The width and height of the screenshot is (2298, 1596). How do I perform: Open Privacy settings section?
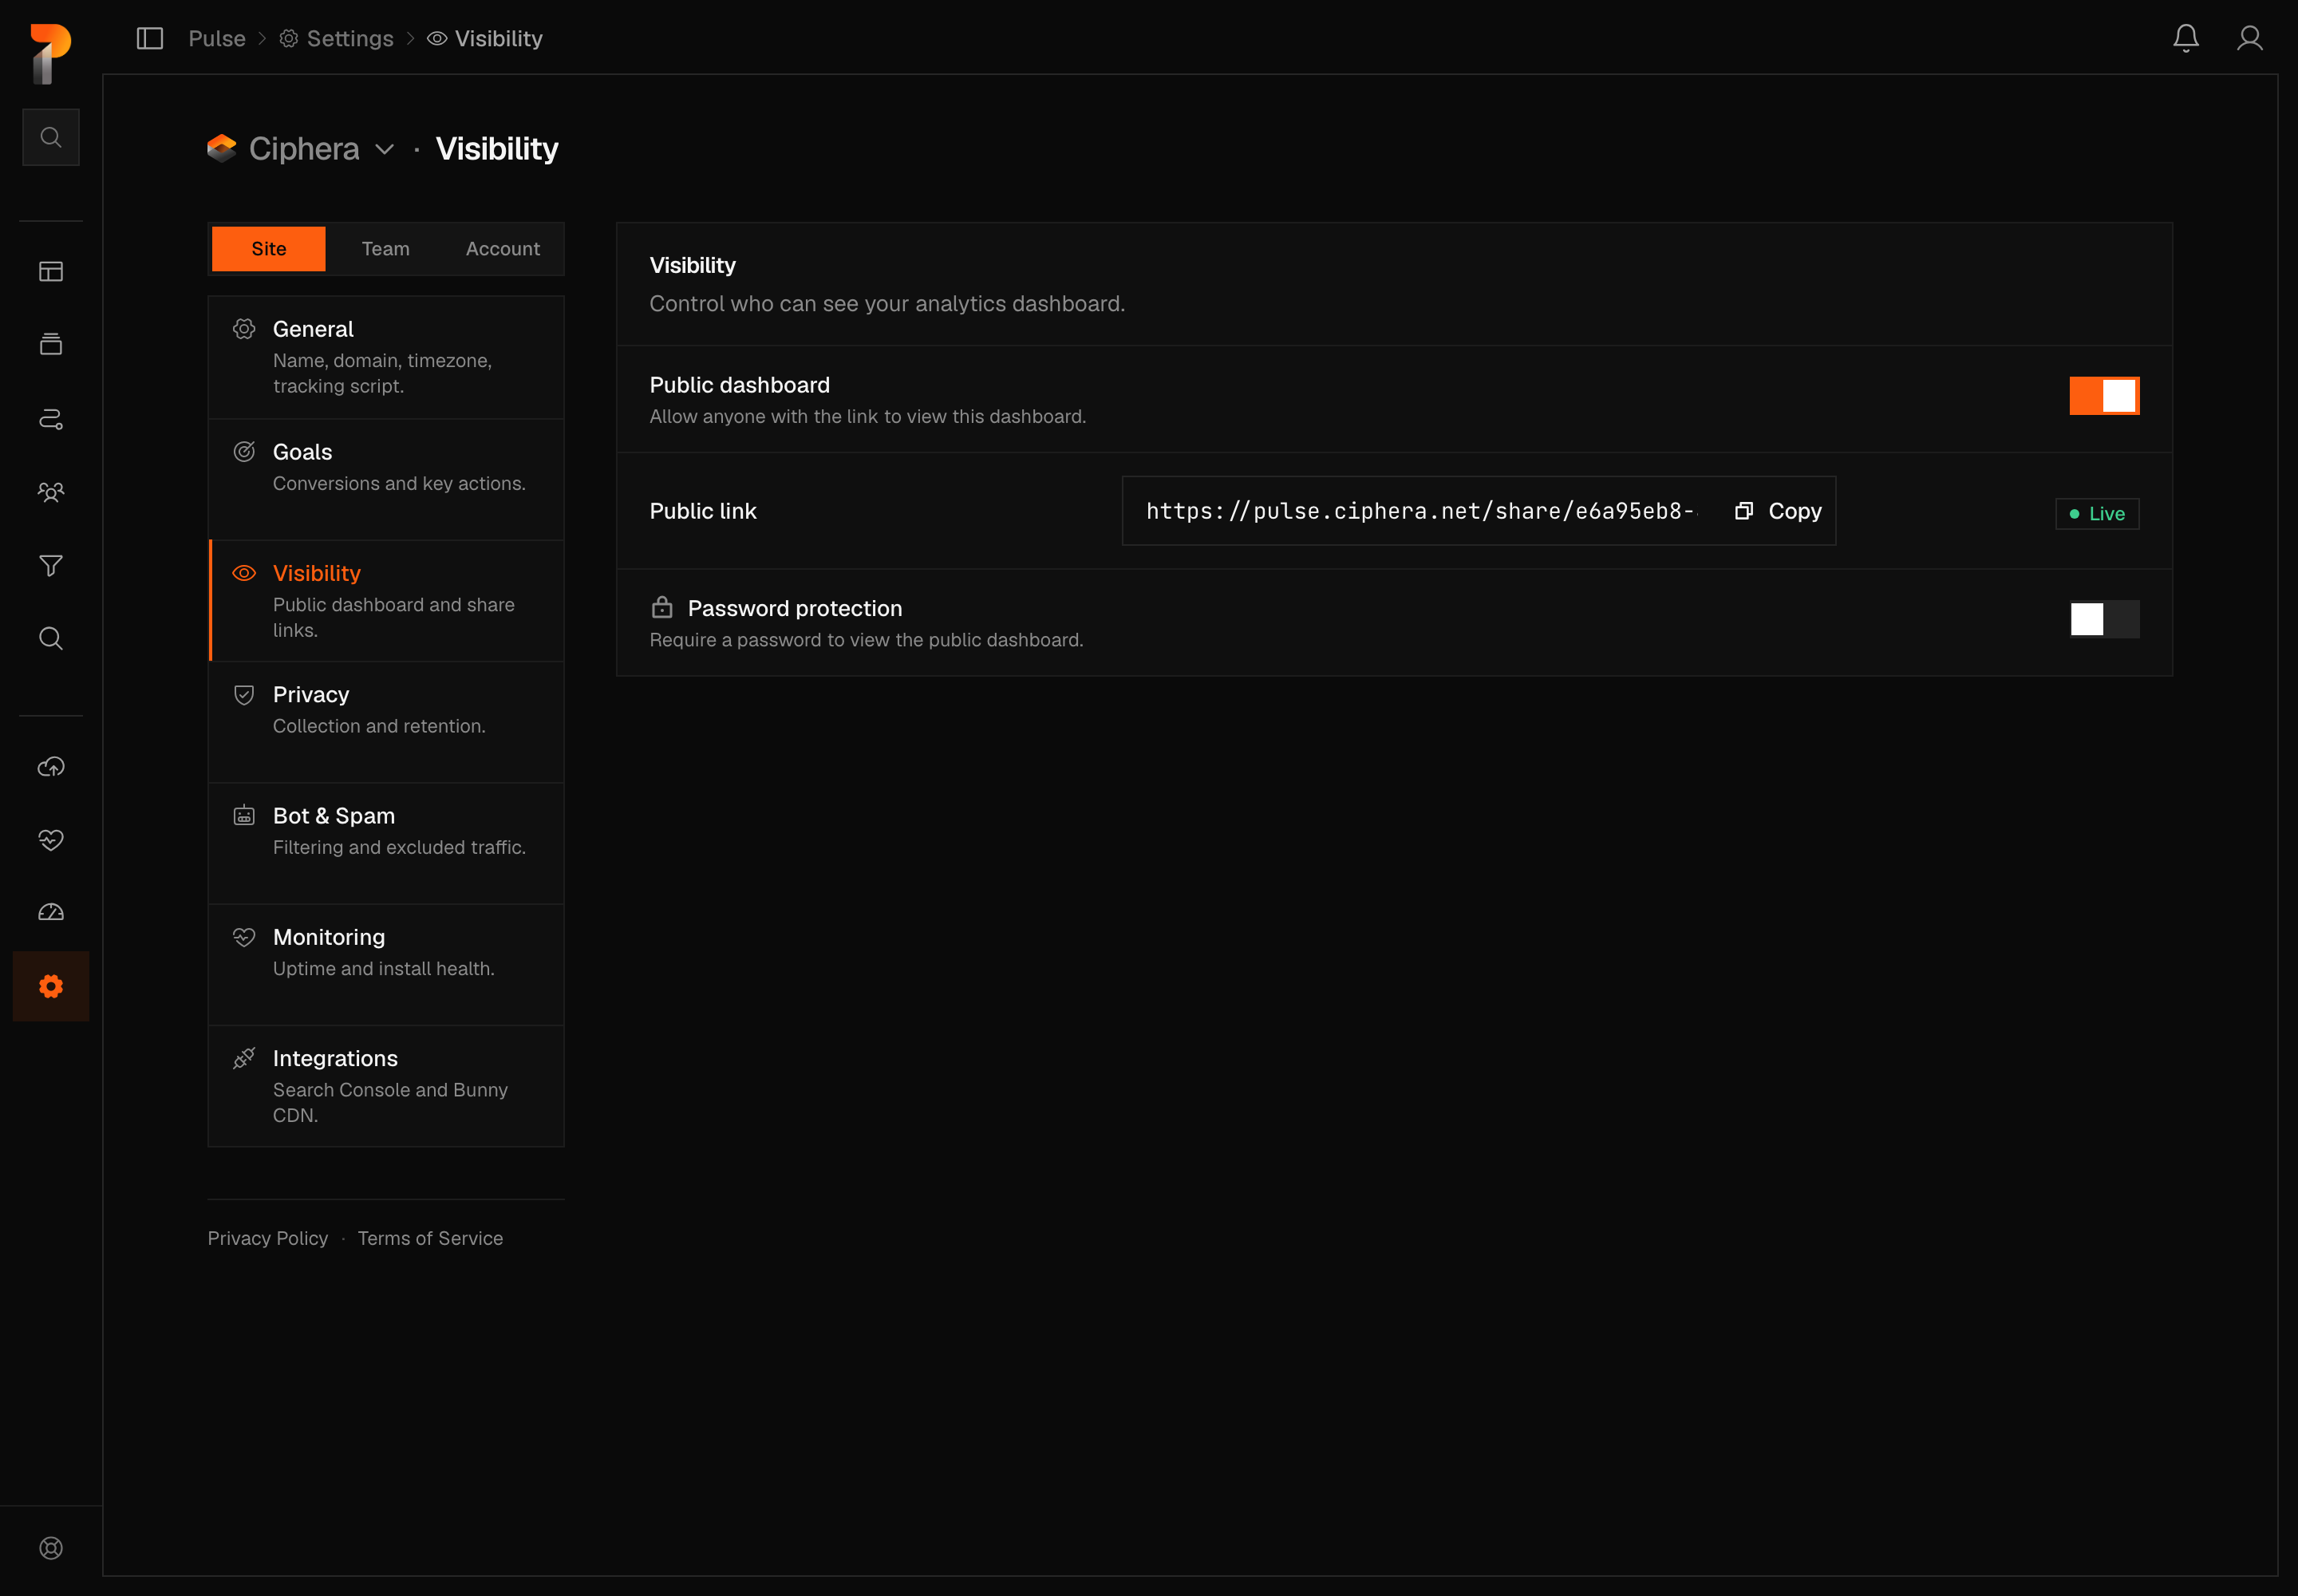coord(386,722)
